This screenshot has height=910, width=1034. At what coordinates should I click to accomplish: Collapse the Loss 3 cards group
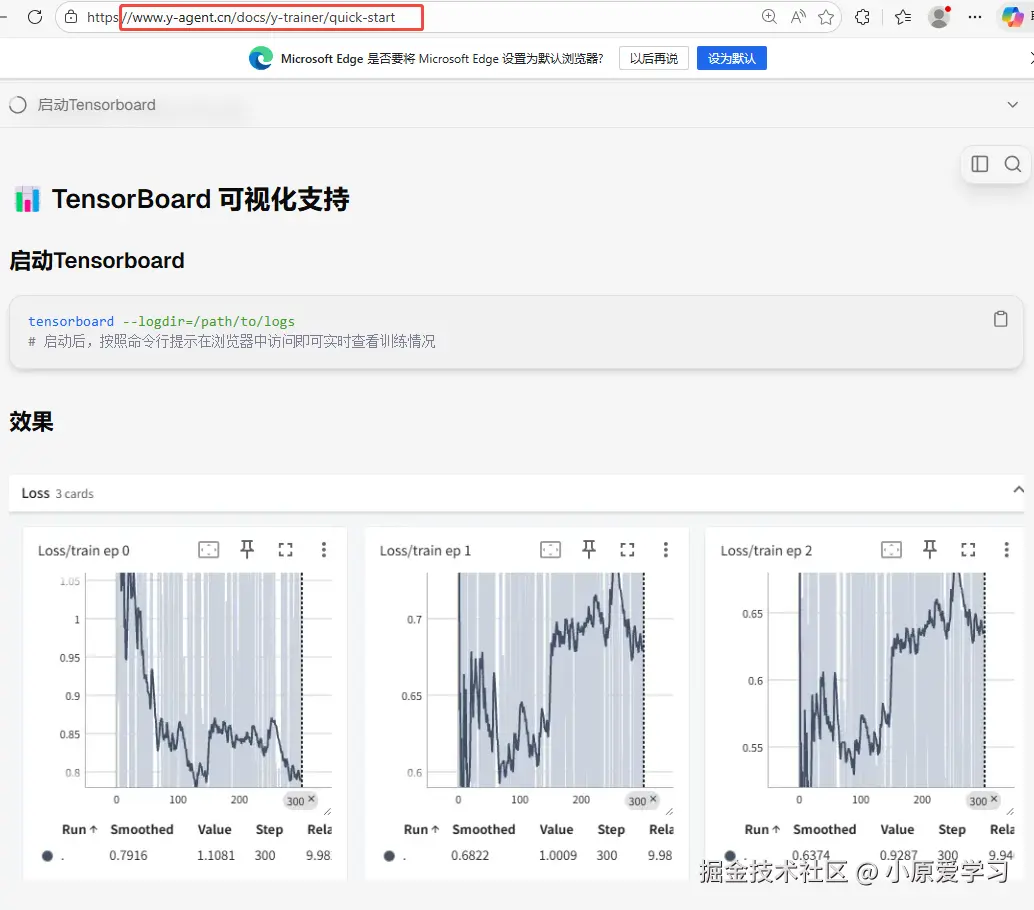[1019, 489]
